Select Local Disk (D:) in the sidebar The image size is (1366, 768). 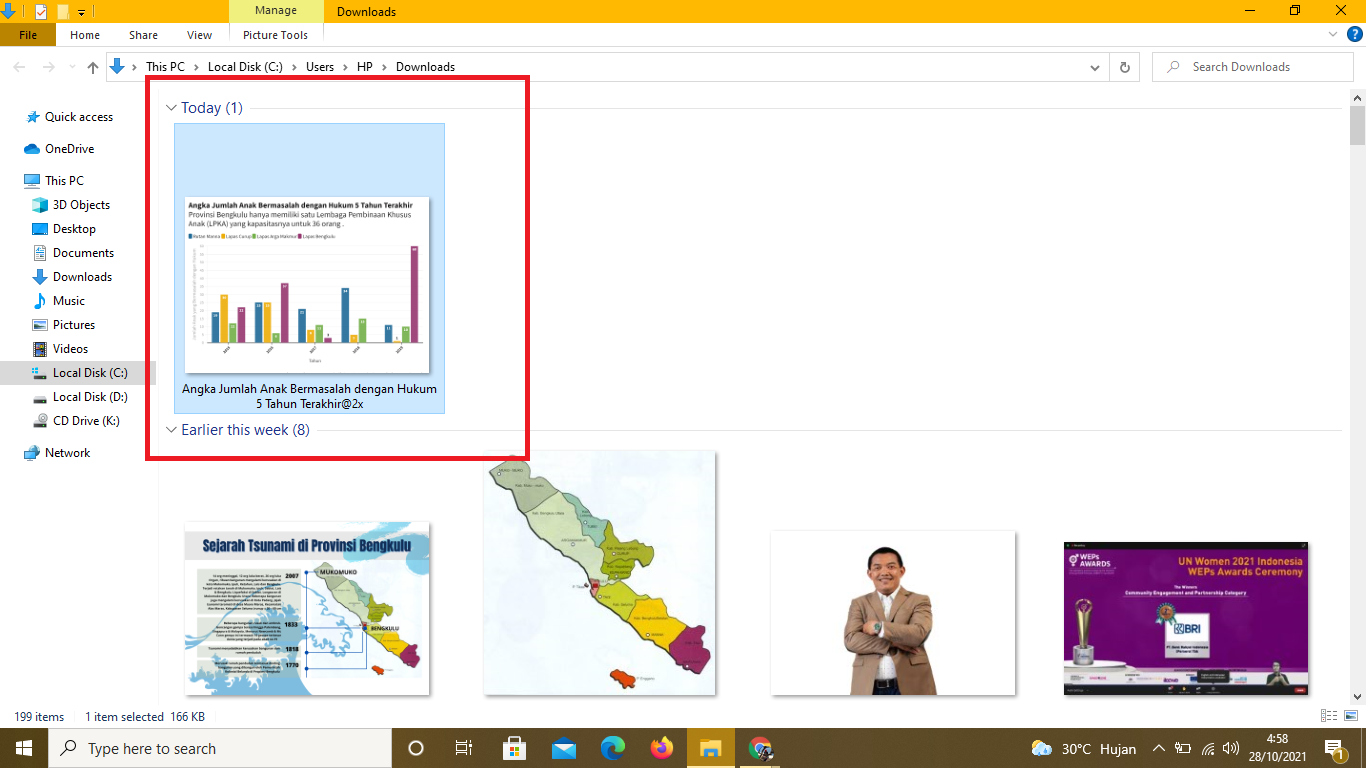point(89,397)
